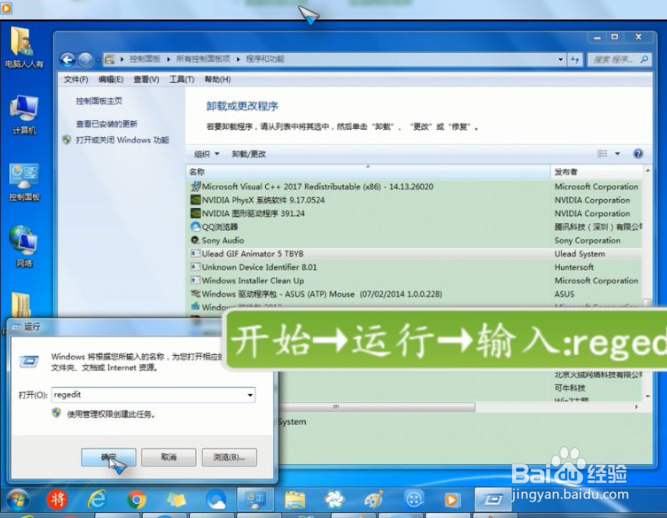Open 打开或关闭 Windows 功能 link
This screenshot has width=667, height=518.
(x=123, y=140)
